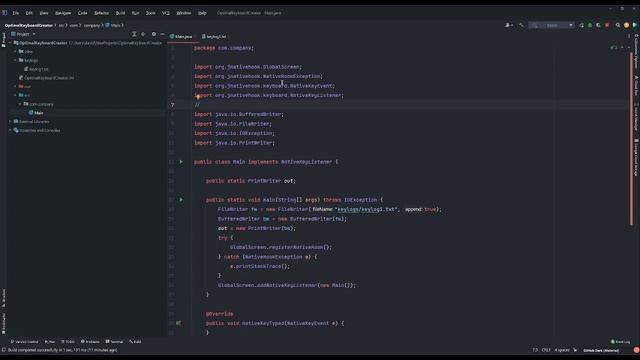Click the override gutter icon by nativeKeyTyped
The width and height of the screenshot is (640, 360).
pyautogui.click(x=178, y=323)
